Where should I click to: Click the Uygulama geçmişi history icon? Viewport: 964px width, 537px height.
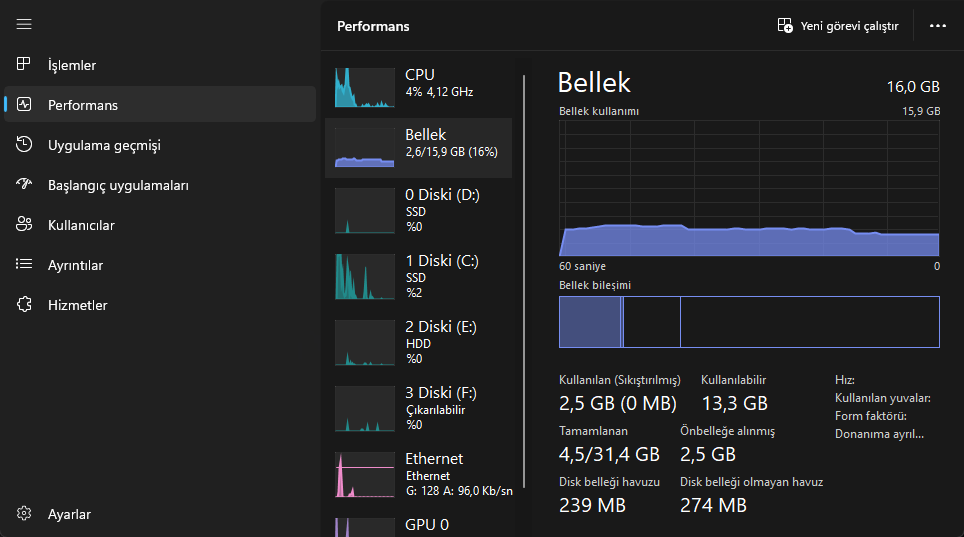coord(25,145)
